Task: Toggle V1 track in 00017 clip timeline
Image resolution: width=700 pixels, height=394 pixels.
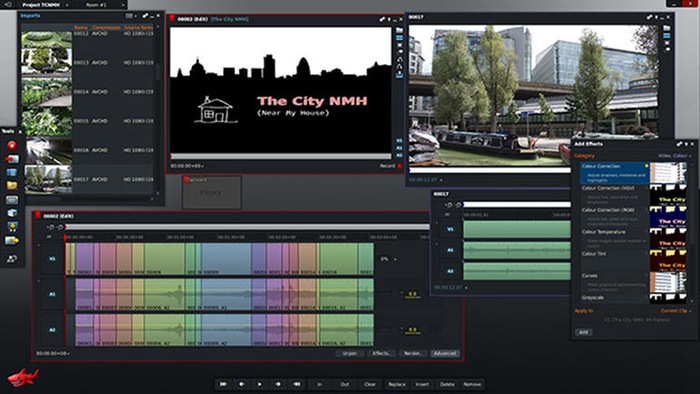Action: pyautogui.click(x=450, y=229)
